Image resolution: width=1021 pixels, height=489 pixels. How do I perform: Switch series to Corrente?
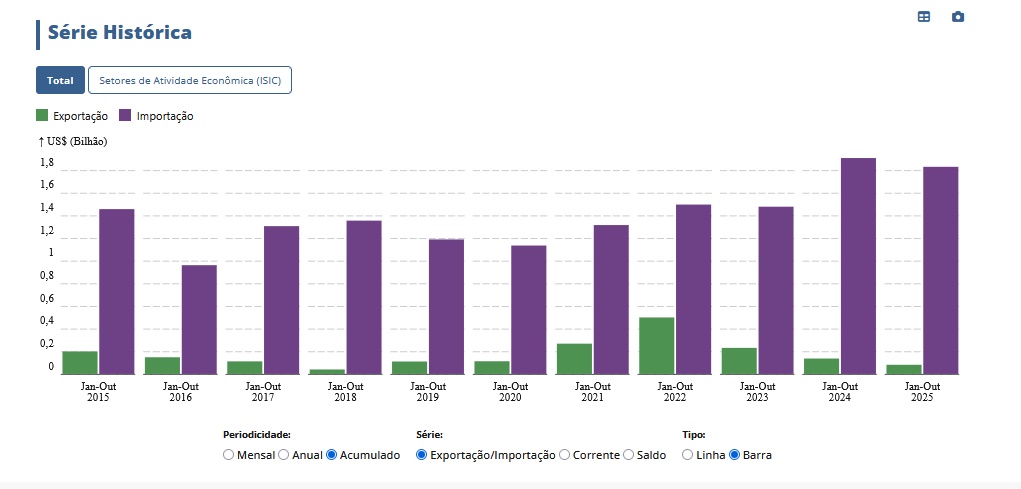(565, 455)
